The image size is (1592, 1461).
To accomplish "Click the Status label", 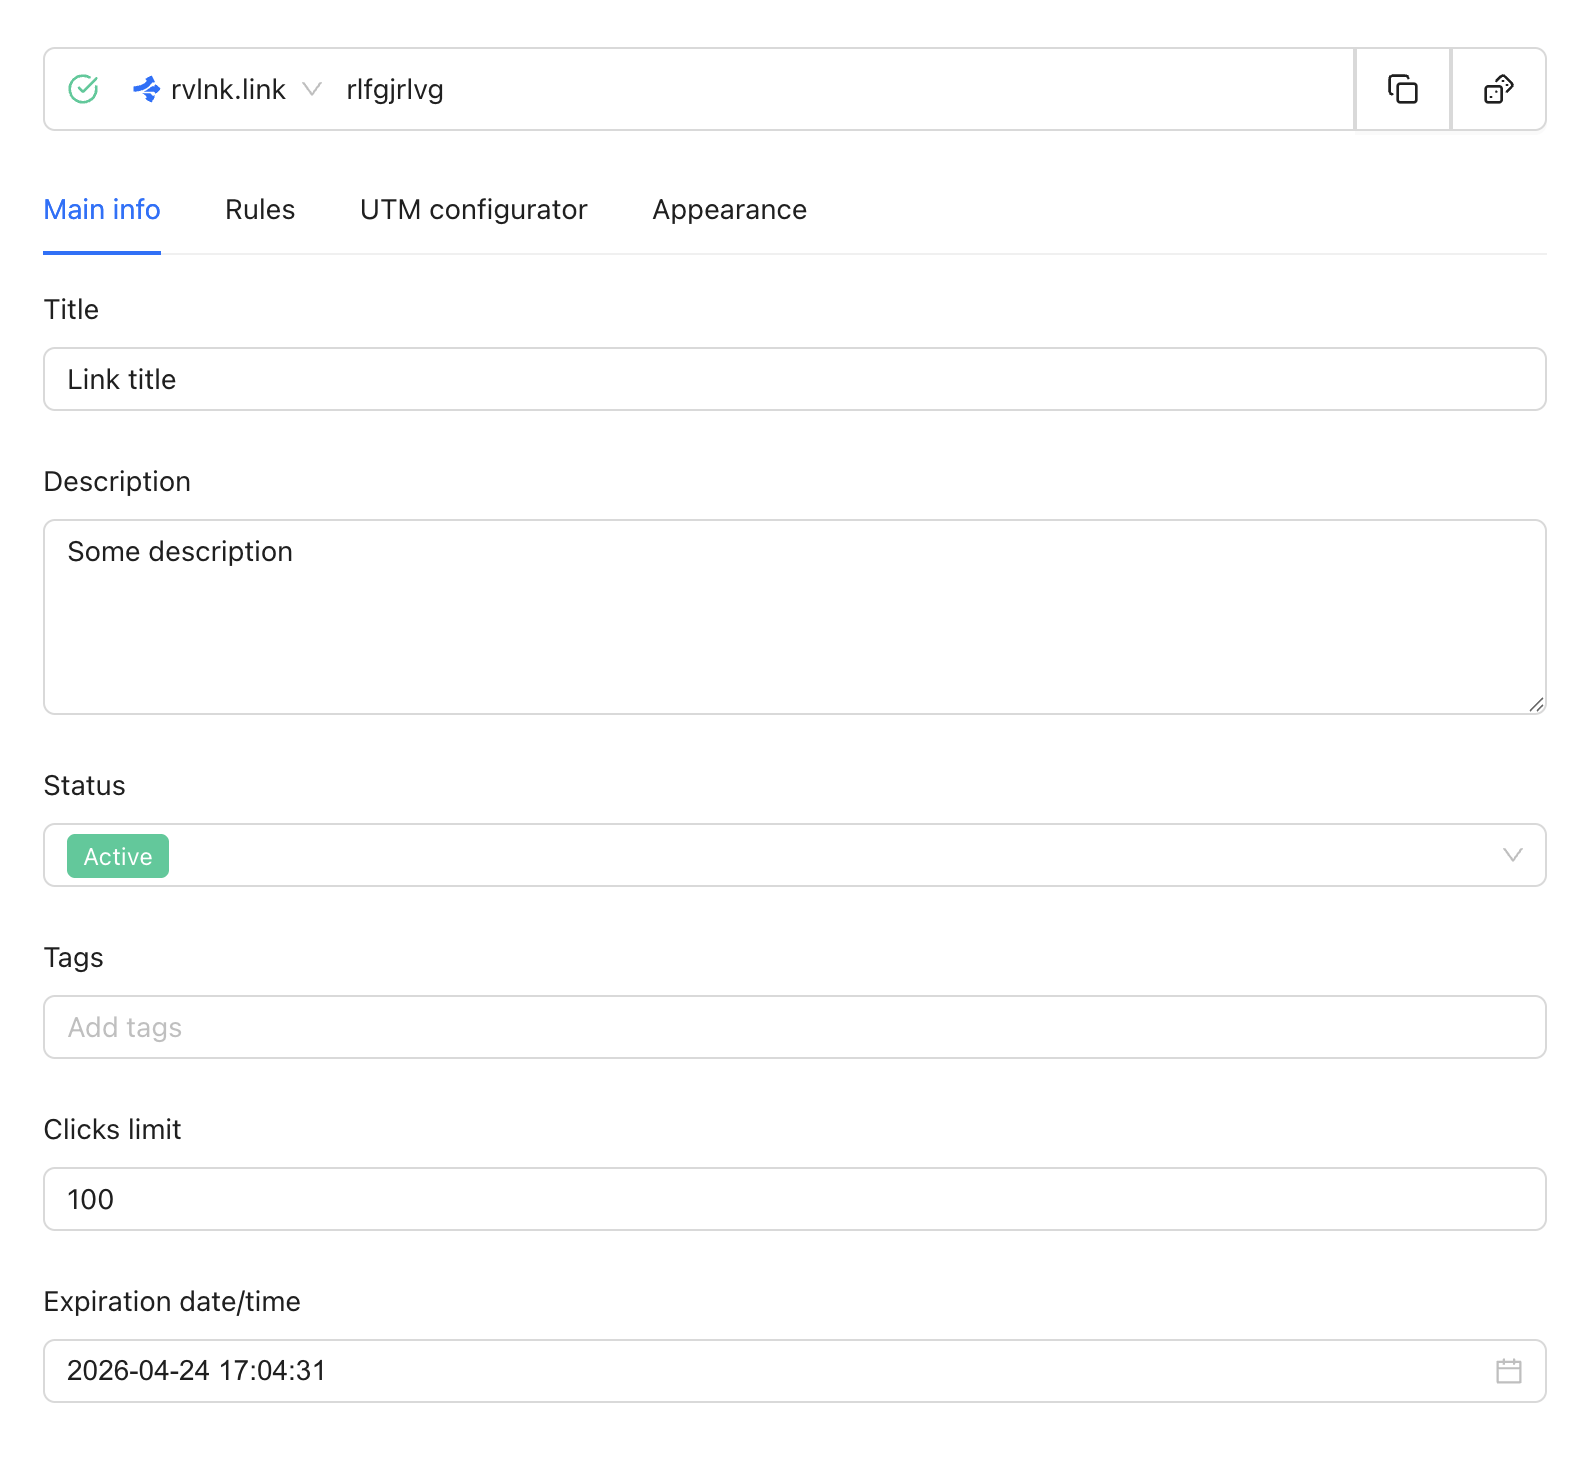I will (x=85, y=786).
